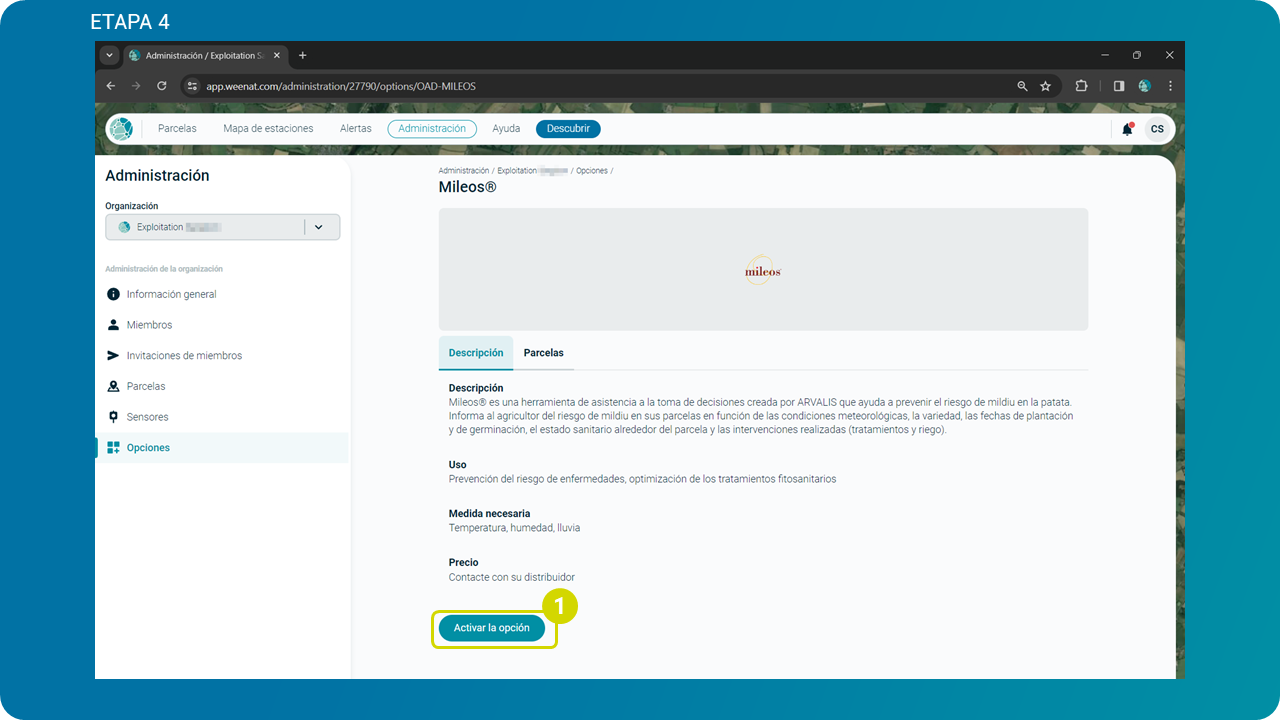This screenshot has height=720, width=1280.
Task: Switch to the Descripción tab
Action: point(476,353)
